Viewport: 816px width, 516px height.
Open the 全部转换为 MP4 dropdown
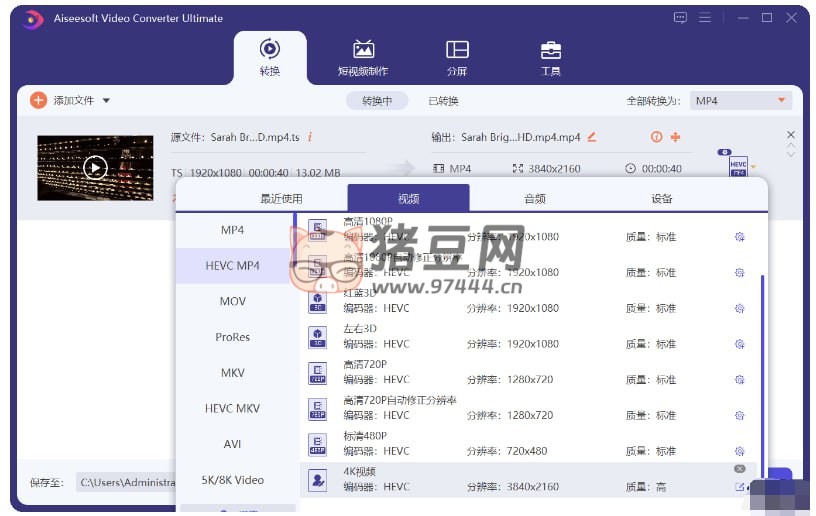(x=741, y=101)
